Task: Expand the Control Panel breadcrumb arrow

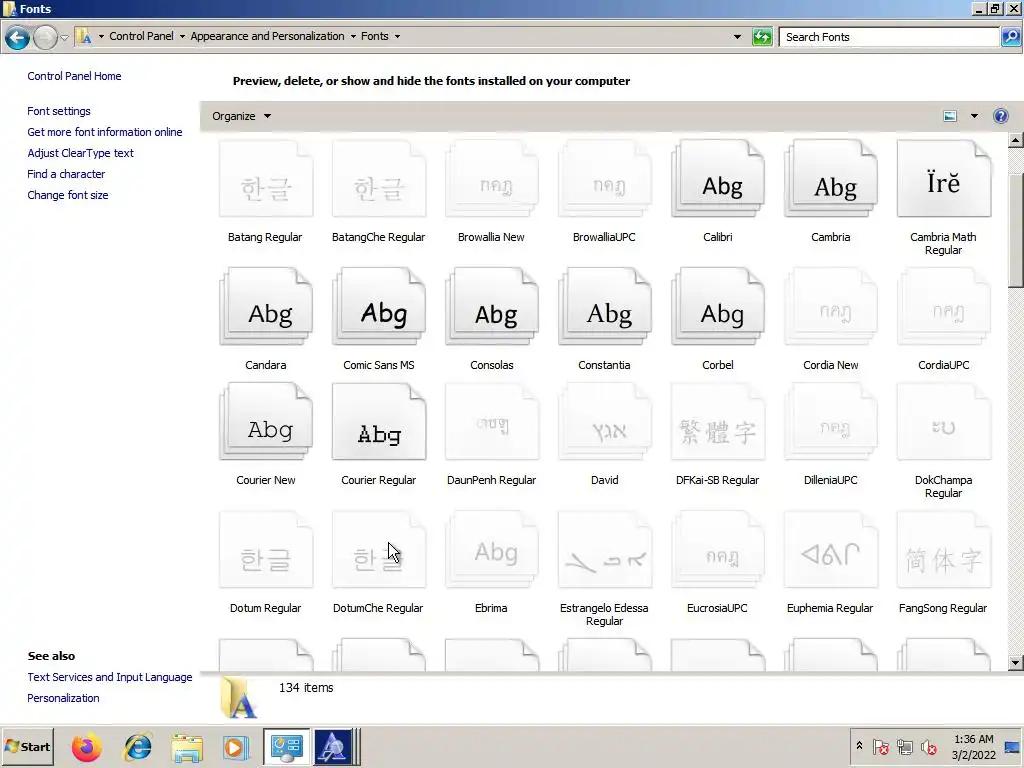Action: [x=182, y=37]
